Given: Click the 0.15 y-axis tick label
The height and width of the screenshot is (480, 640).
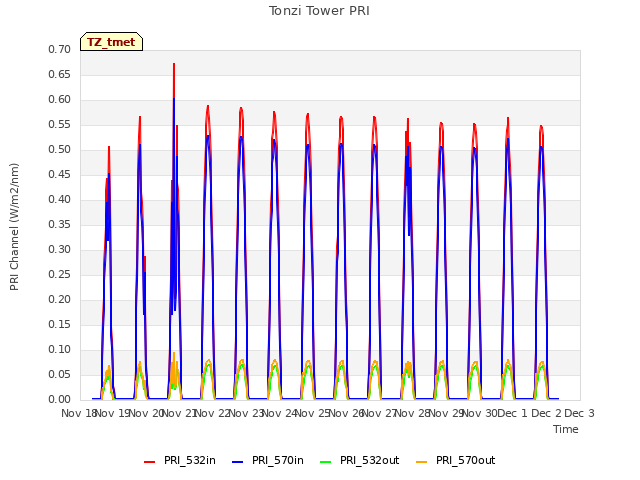Looking at the screenshot, I should [x=60, y=324].
